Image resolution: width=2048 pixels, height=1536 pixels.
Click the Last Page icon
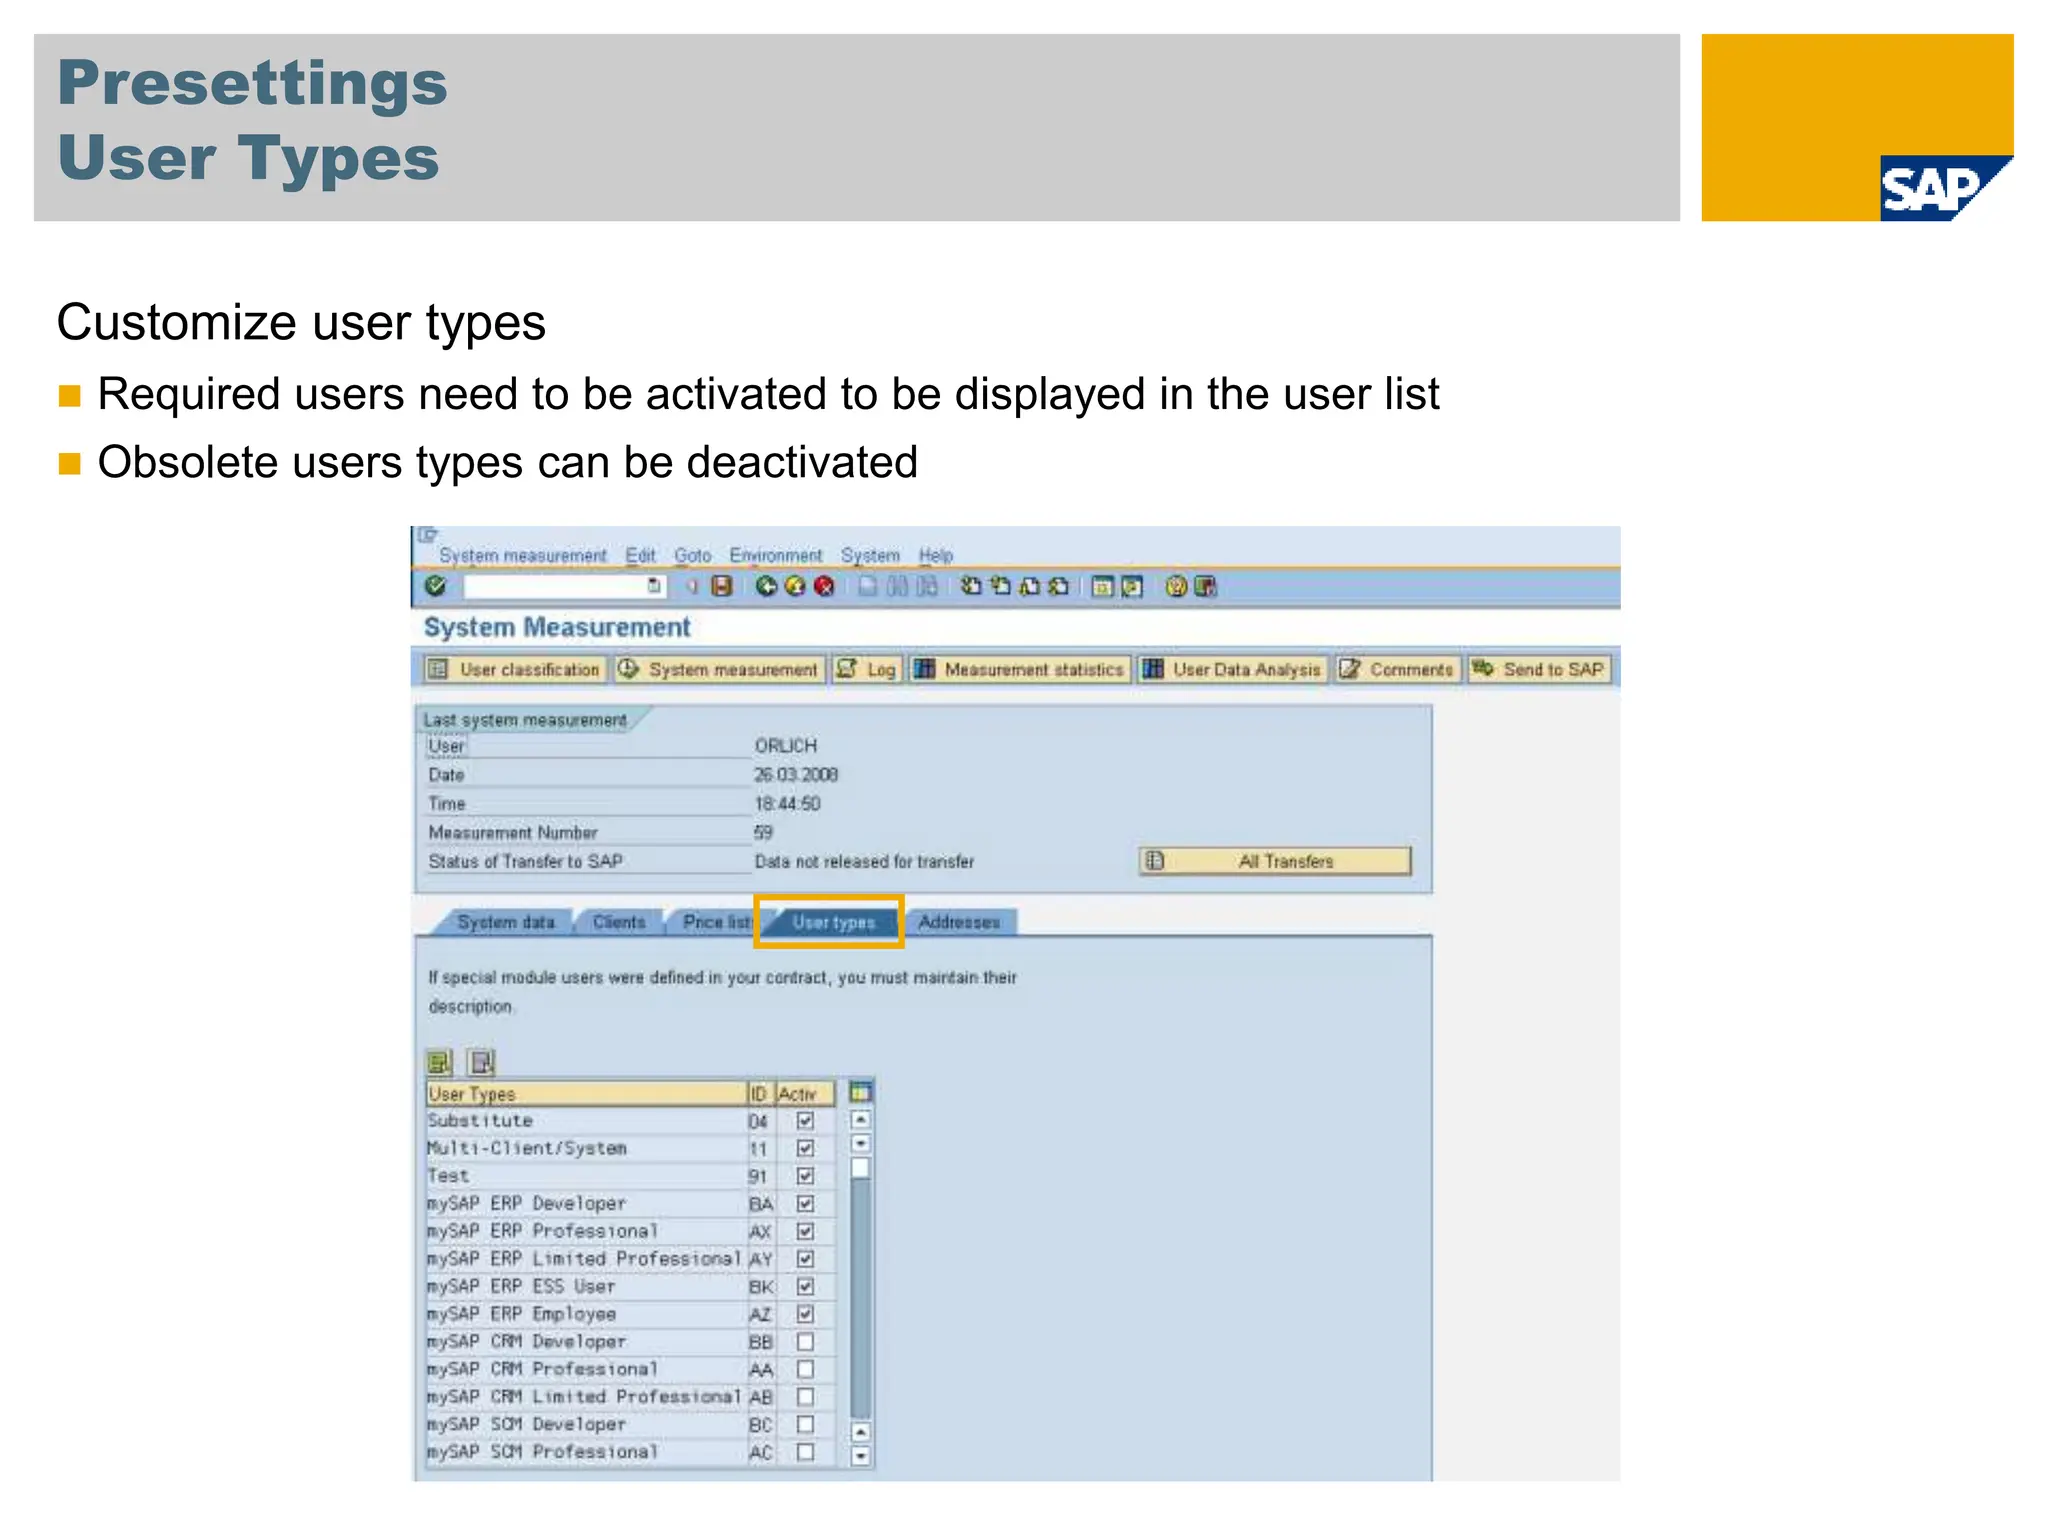1058,586
